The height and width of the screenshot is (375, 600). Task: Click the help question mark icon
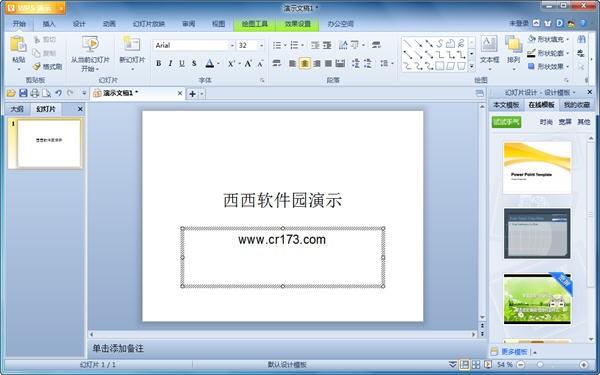point(583,23)
